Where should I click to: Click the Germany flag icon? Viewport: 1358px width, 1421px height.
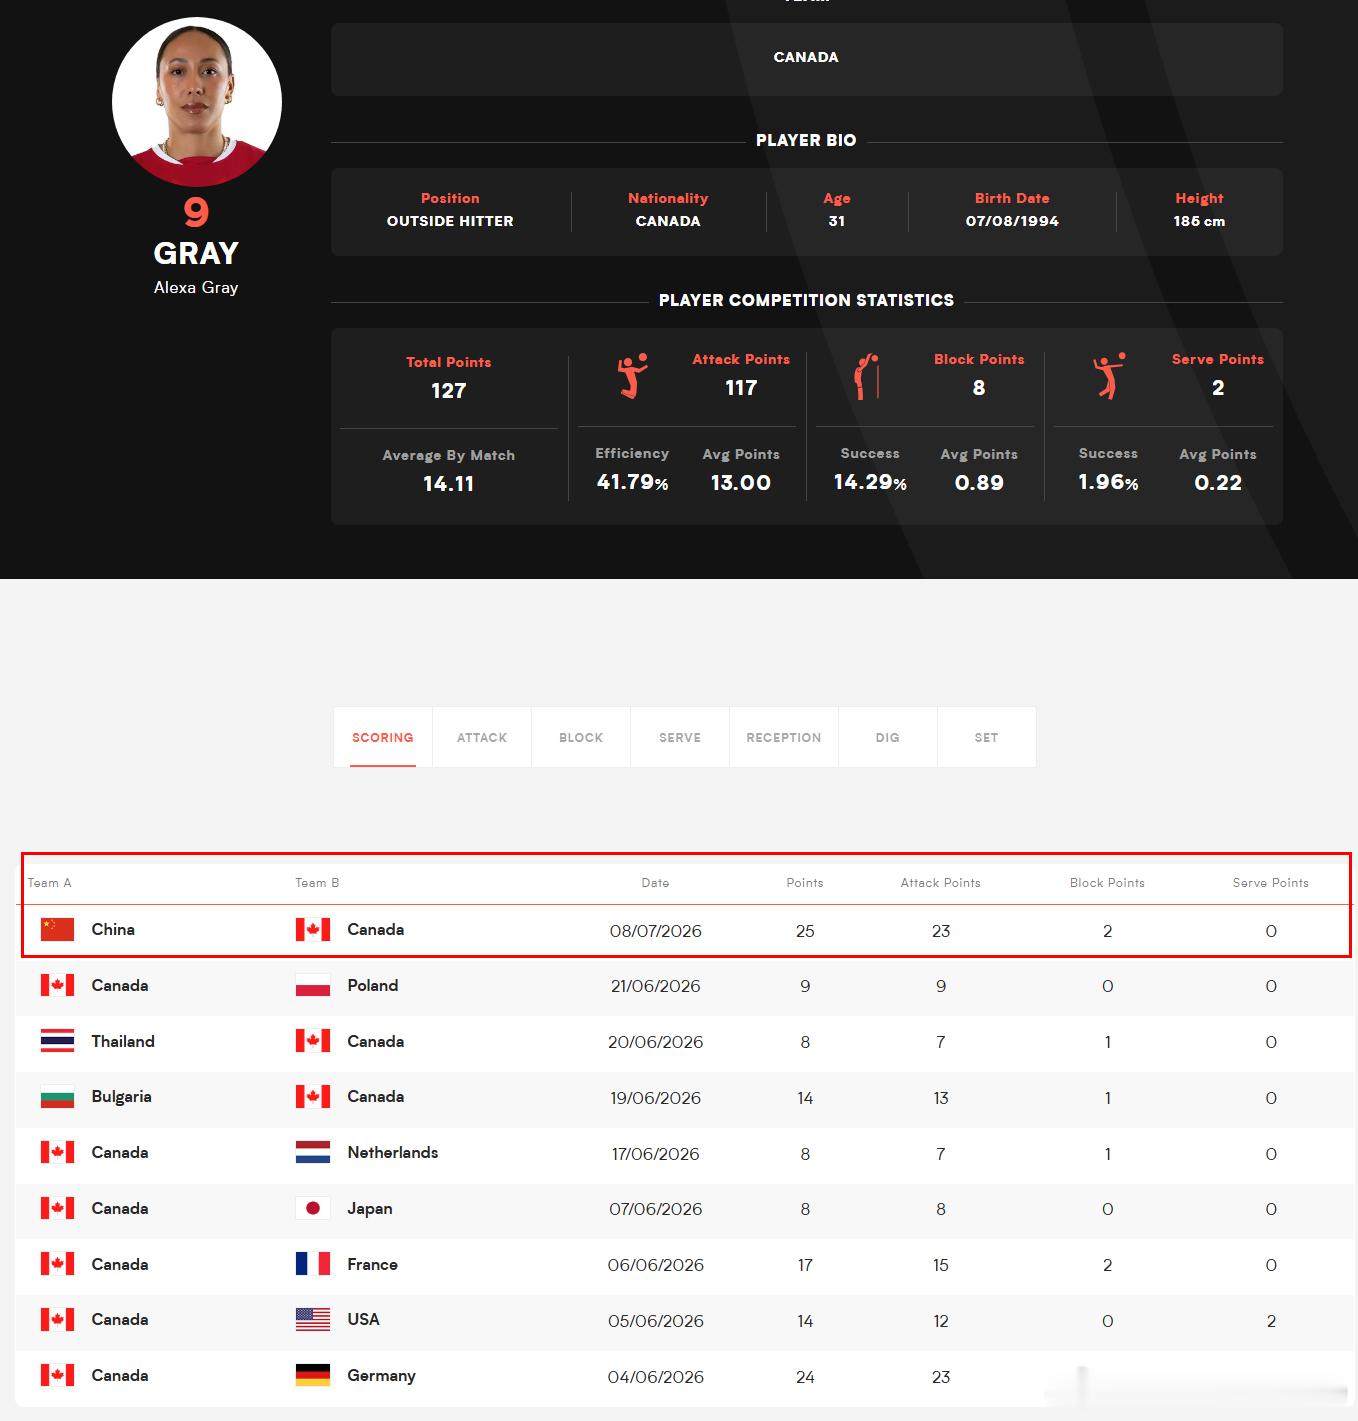pos(313,1375)
